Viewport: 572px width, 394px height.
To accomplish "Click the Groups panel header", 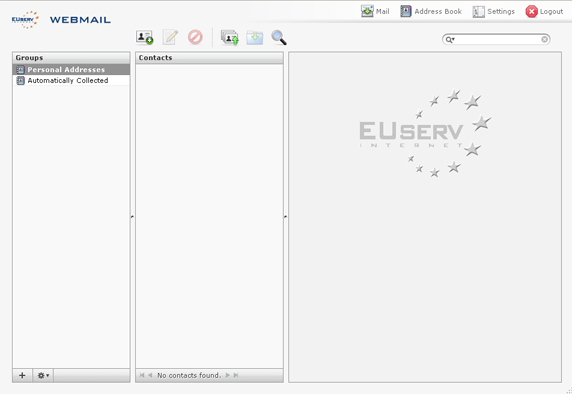I will point(71,58).
